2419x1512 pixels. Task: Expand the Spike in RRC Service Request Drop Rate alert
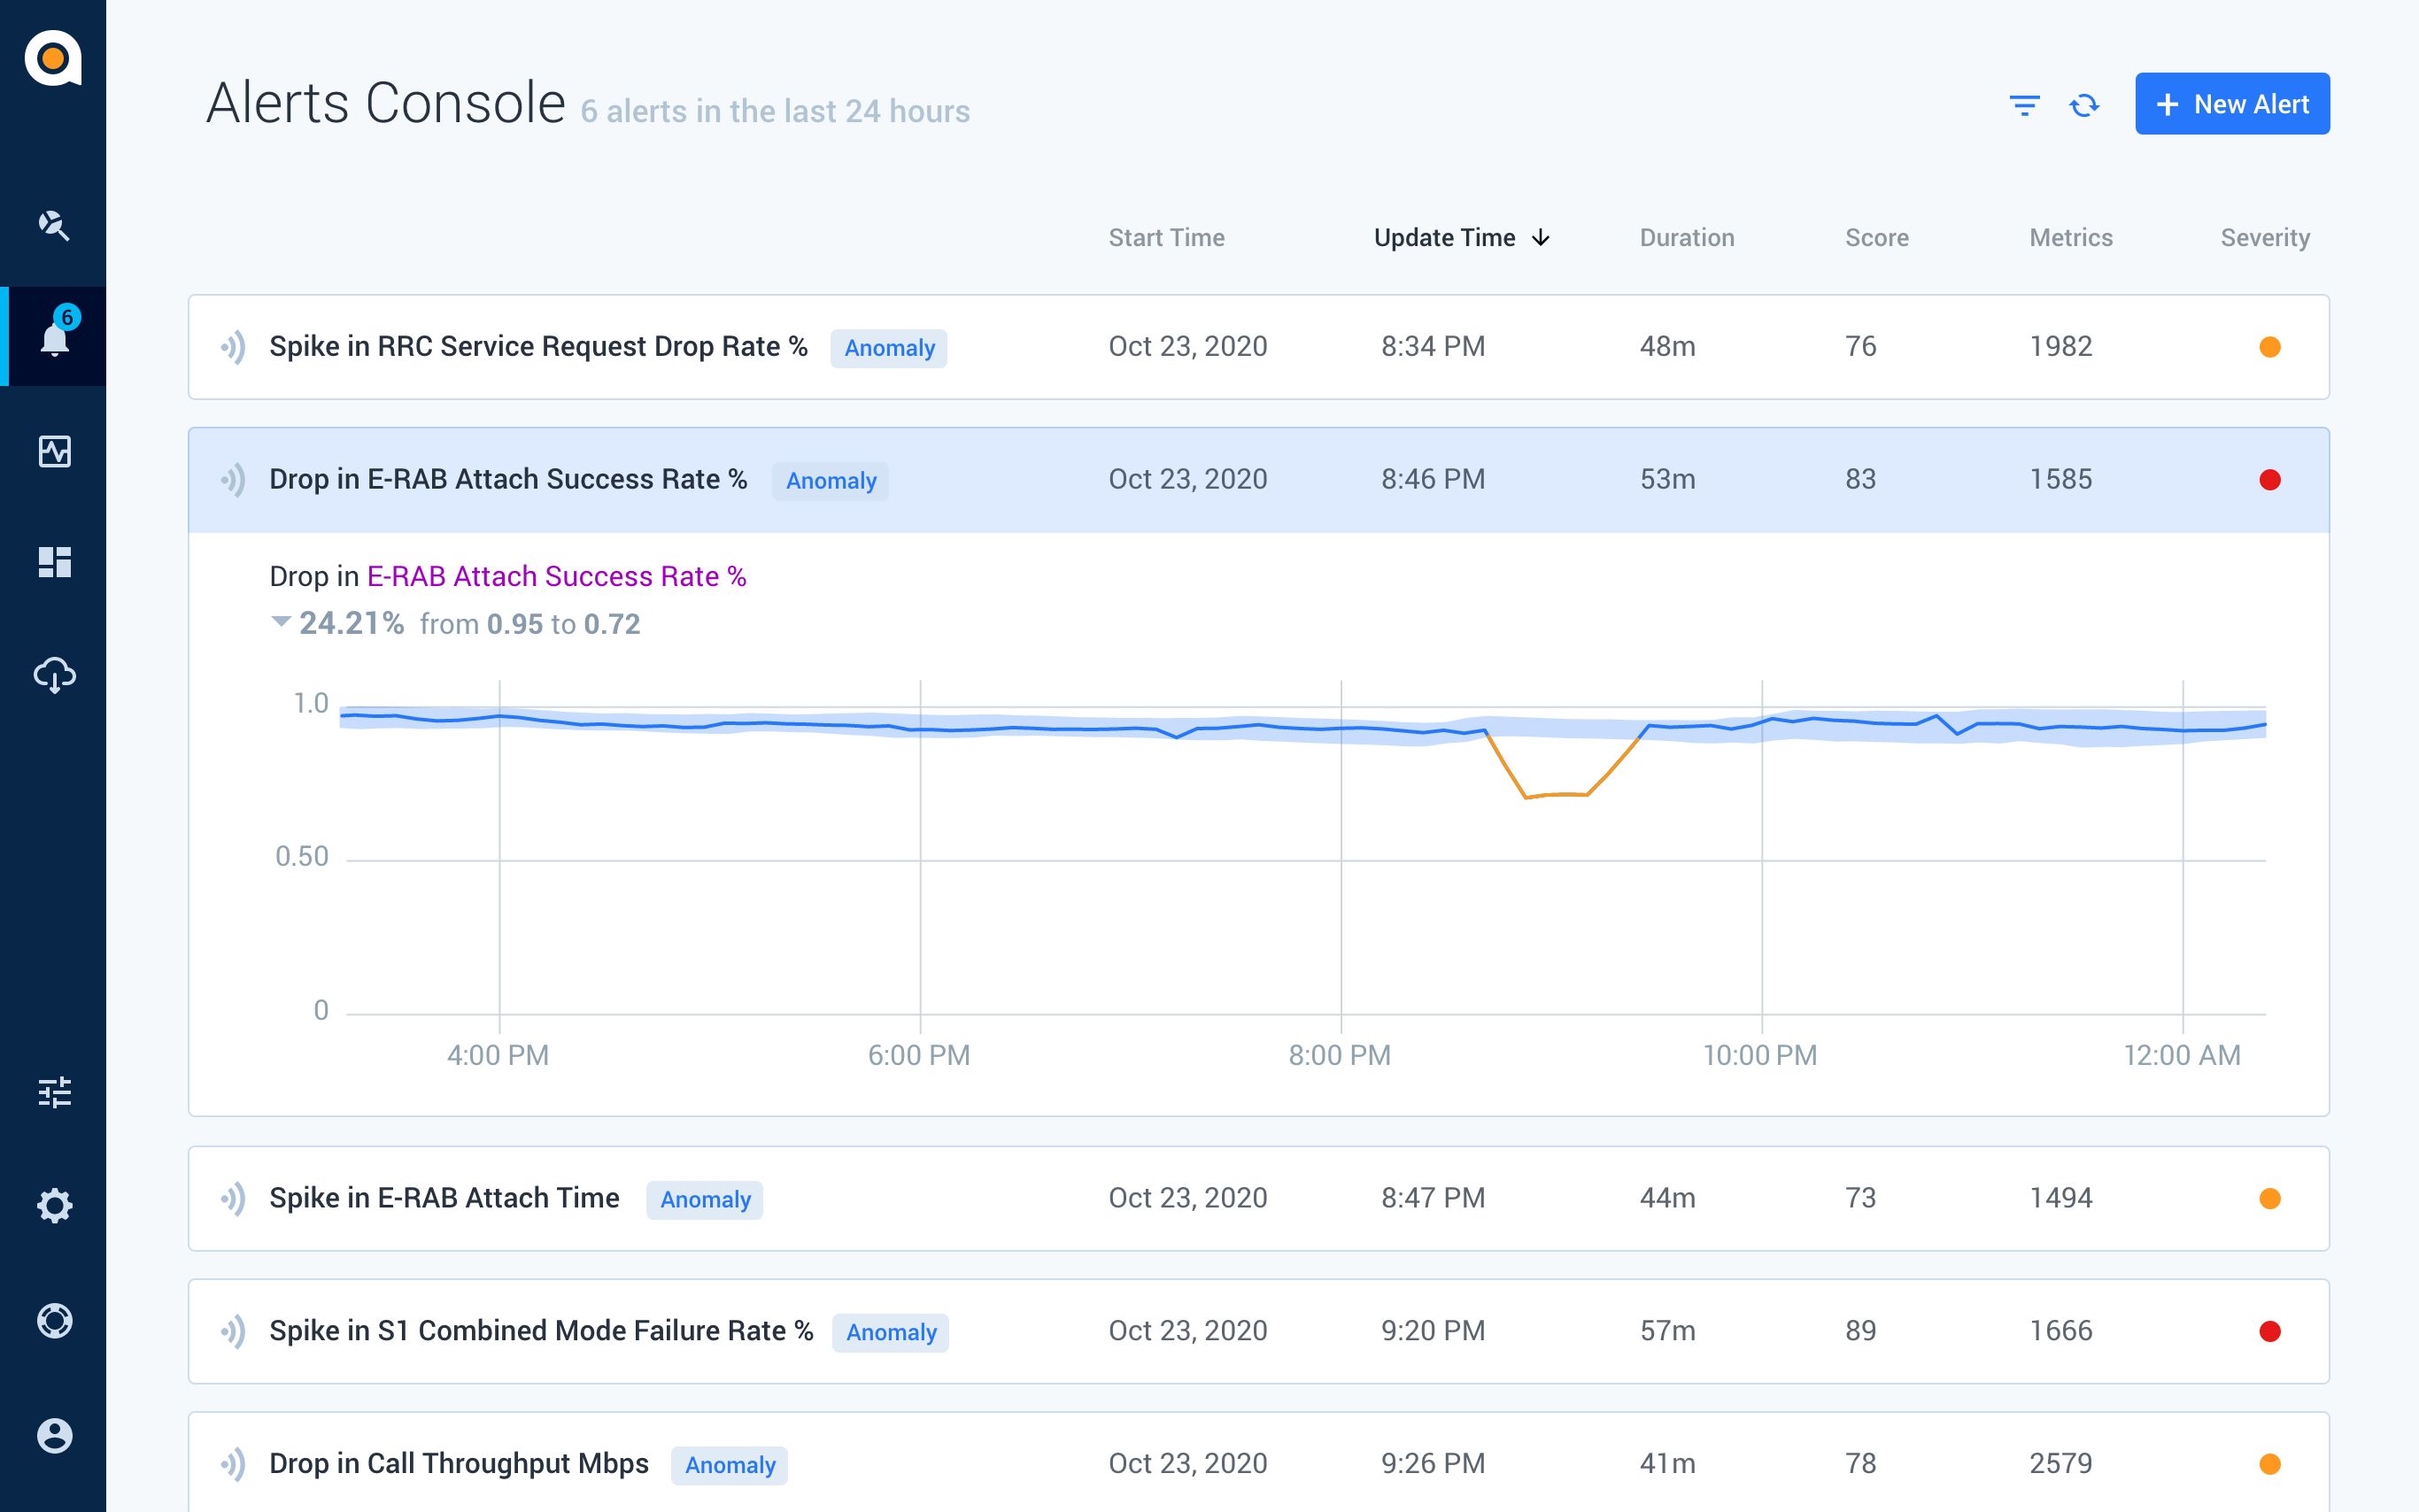coord(1258,347)
